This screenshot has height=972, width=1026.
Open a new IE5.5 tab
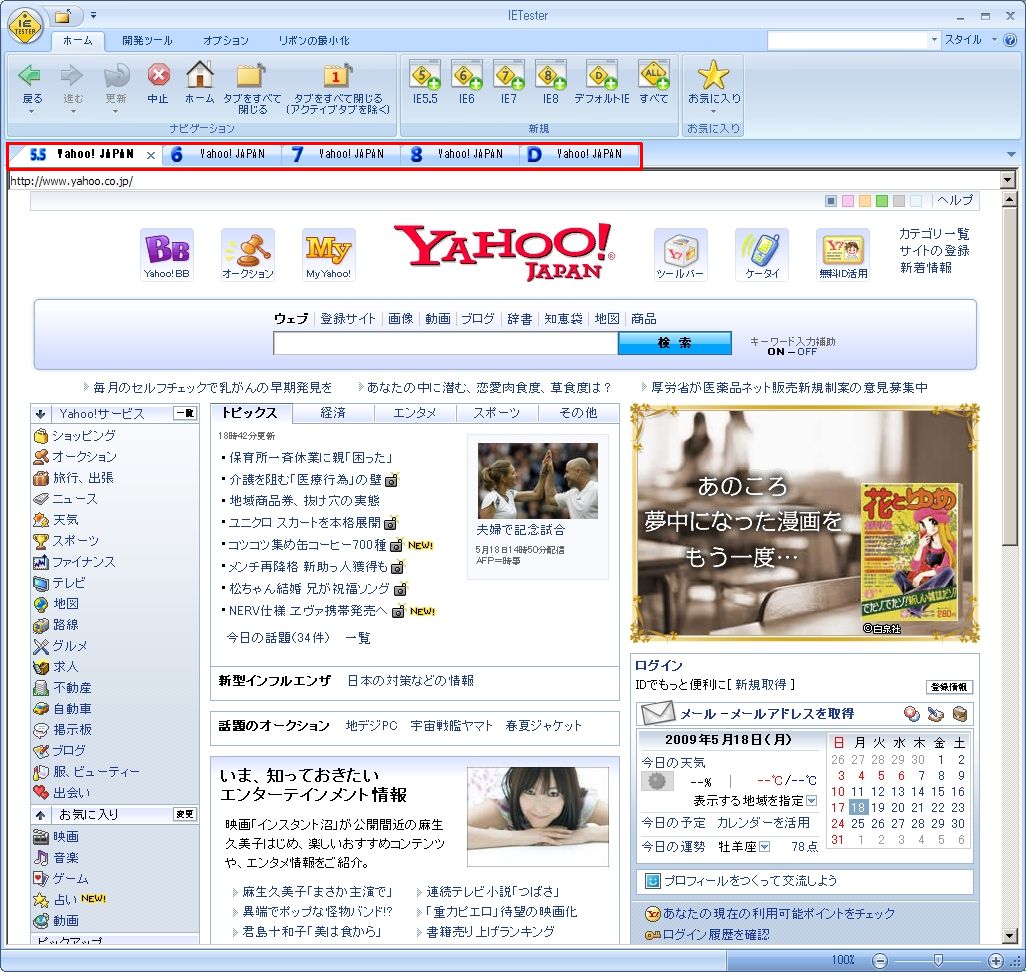pyautogui.click(x=425, y=75)
